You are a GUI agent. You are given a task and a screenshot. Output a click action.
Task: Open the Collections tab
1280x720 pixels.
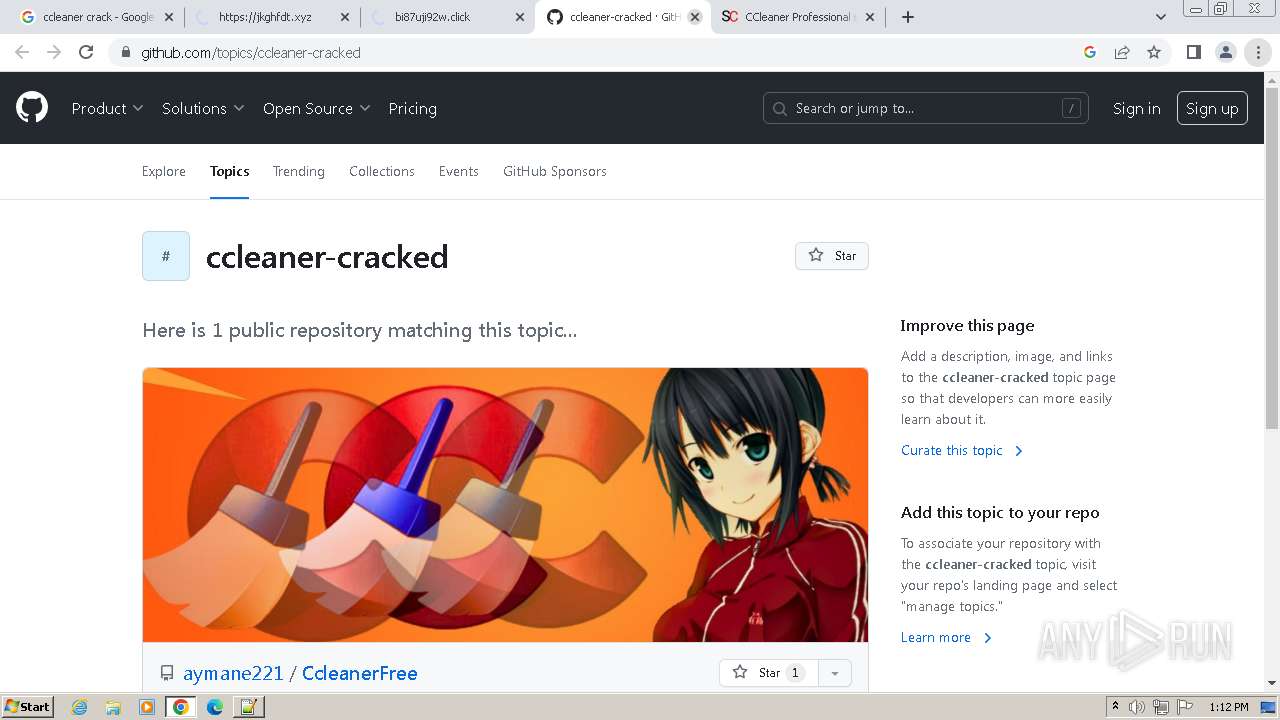coord(382,171)
